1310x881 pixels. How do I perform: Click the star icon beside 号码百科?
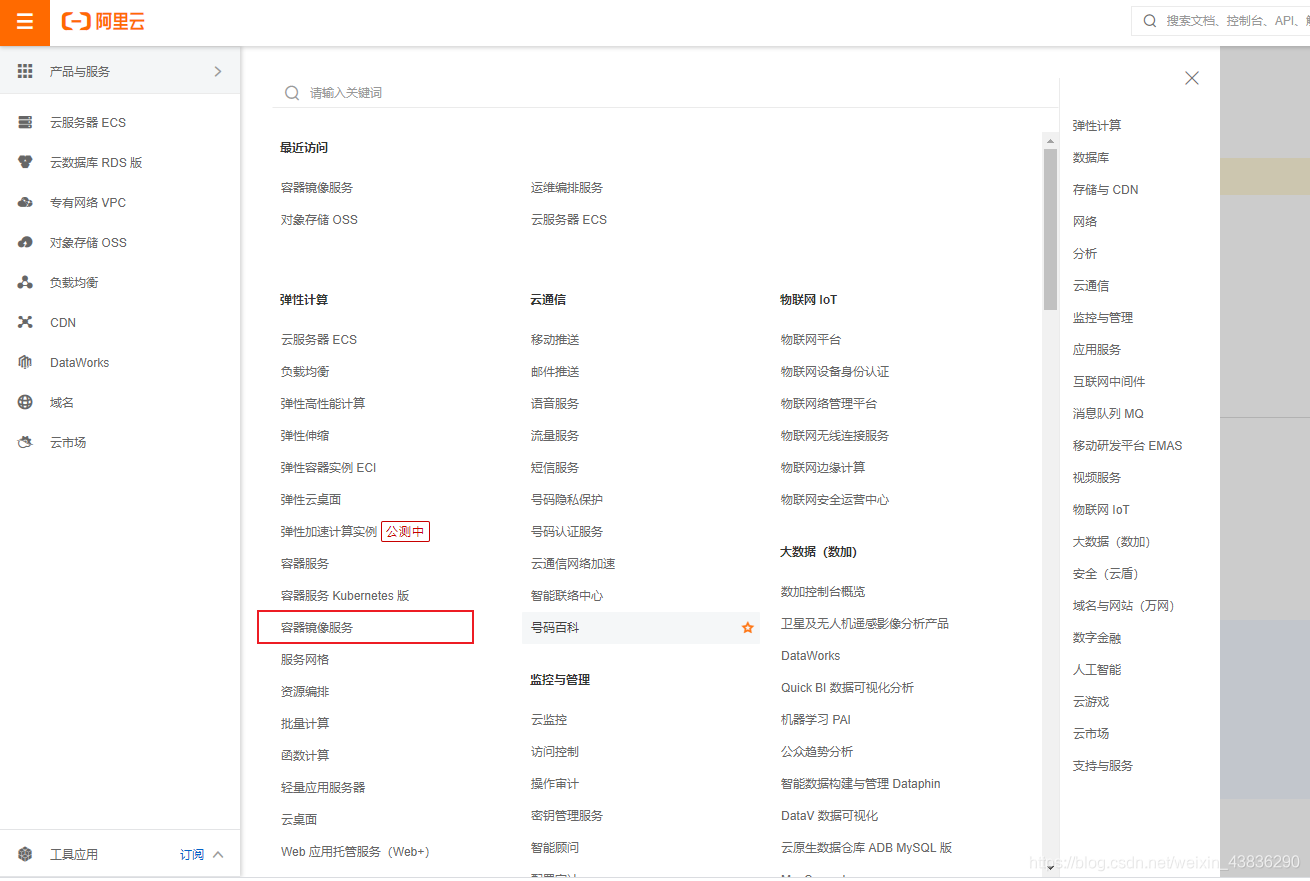747,628
